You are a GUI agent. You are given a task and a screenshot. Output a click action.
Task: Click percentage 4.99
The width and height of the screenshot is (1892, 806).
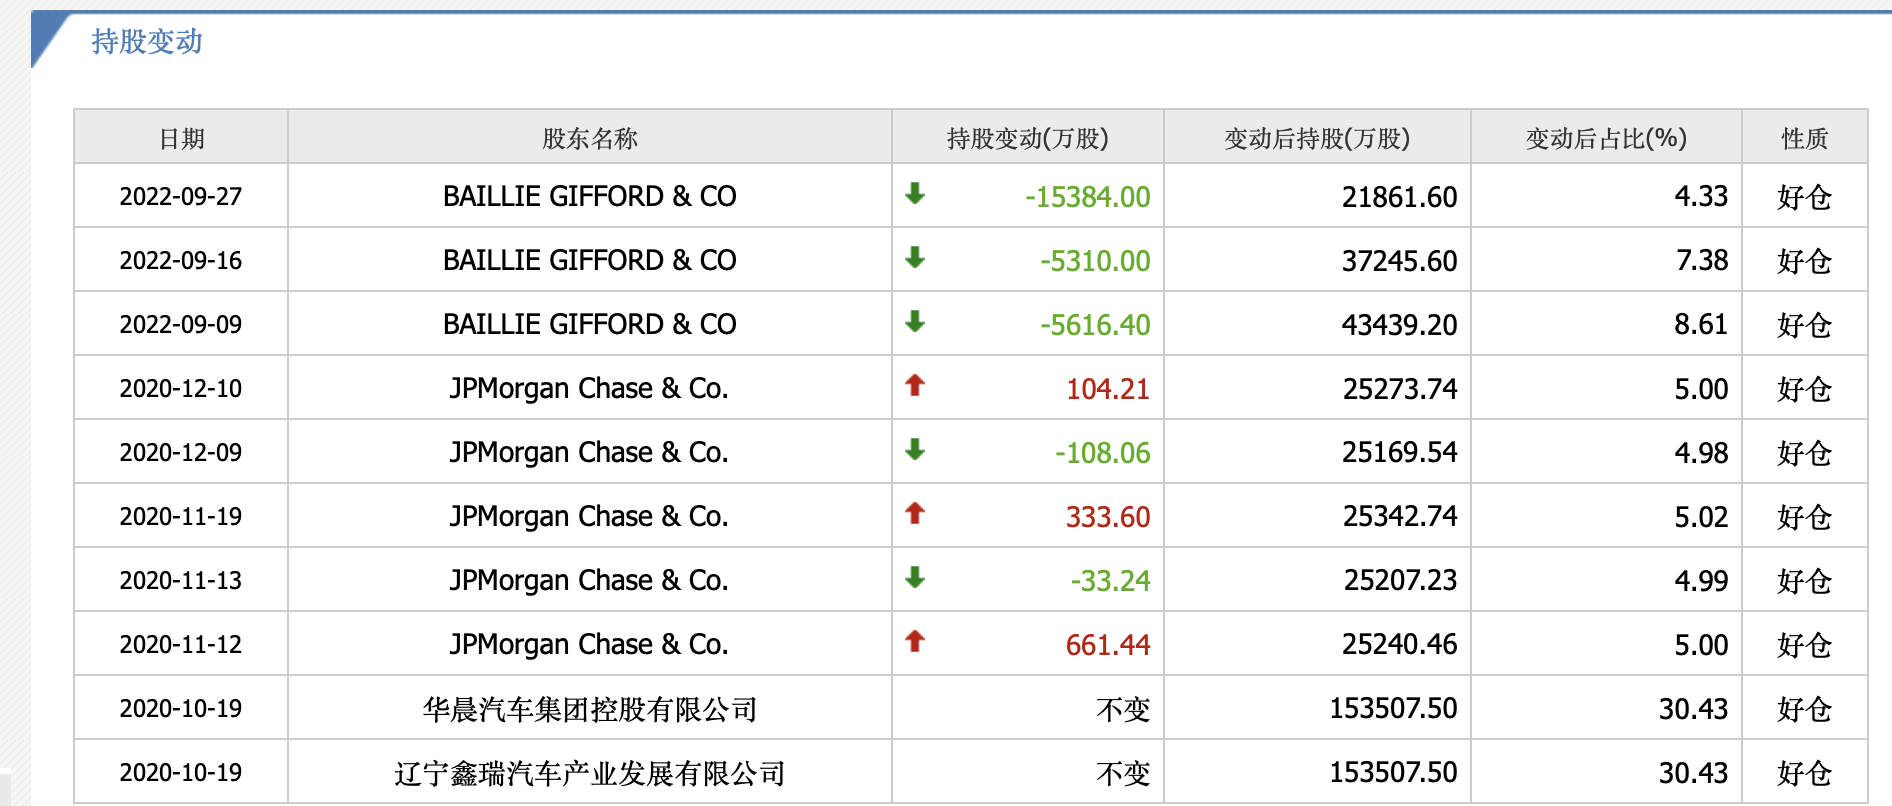(x=1701, y=580)
